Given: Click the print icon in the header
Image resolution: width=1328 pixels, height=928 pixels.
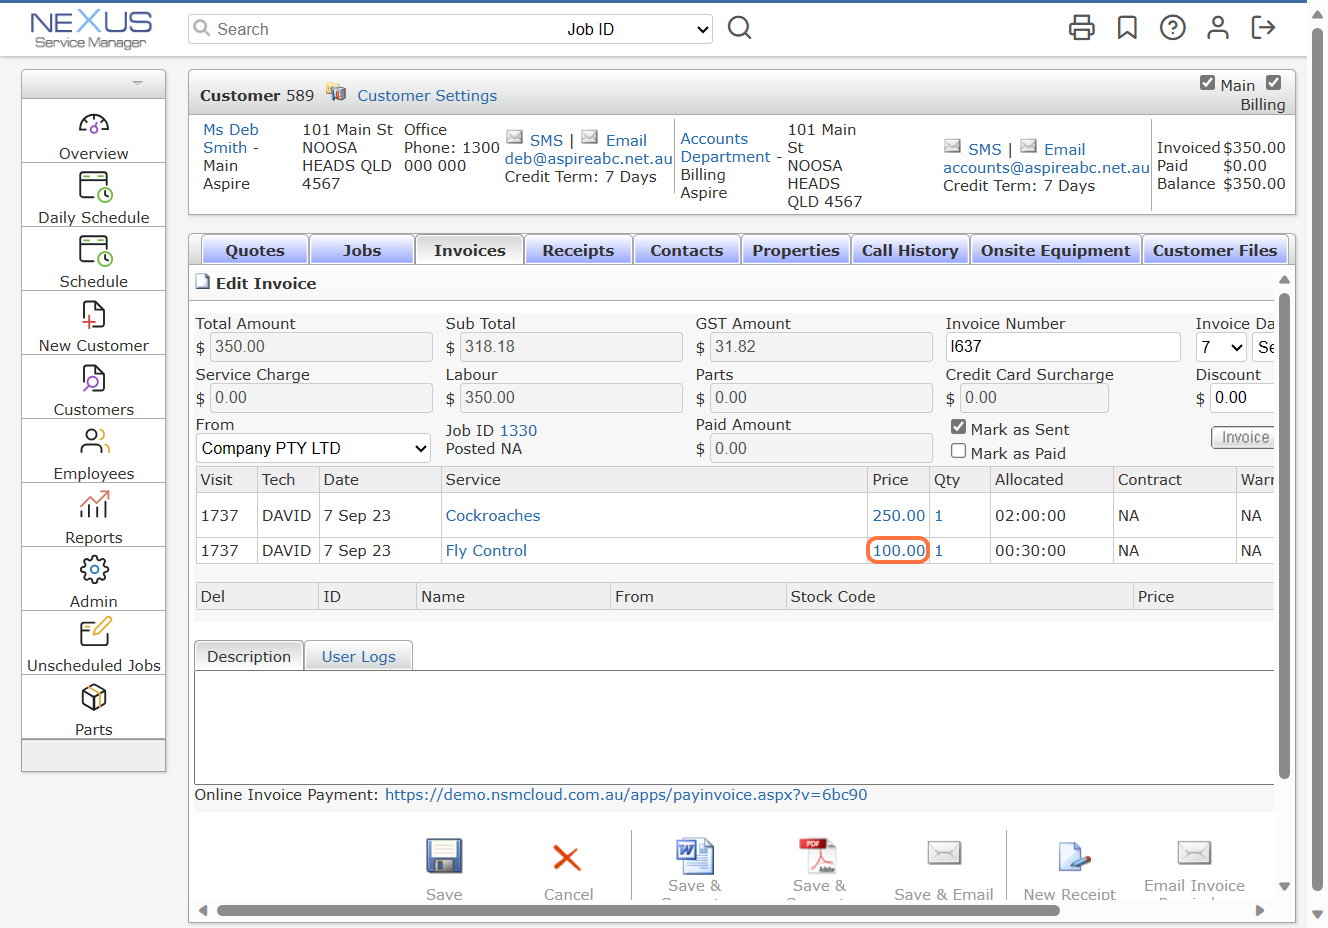Looking at the screenshot, I should click(x=1082, y=28).
